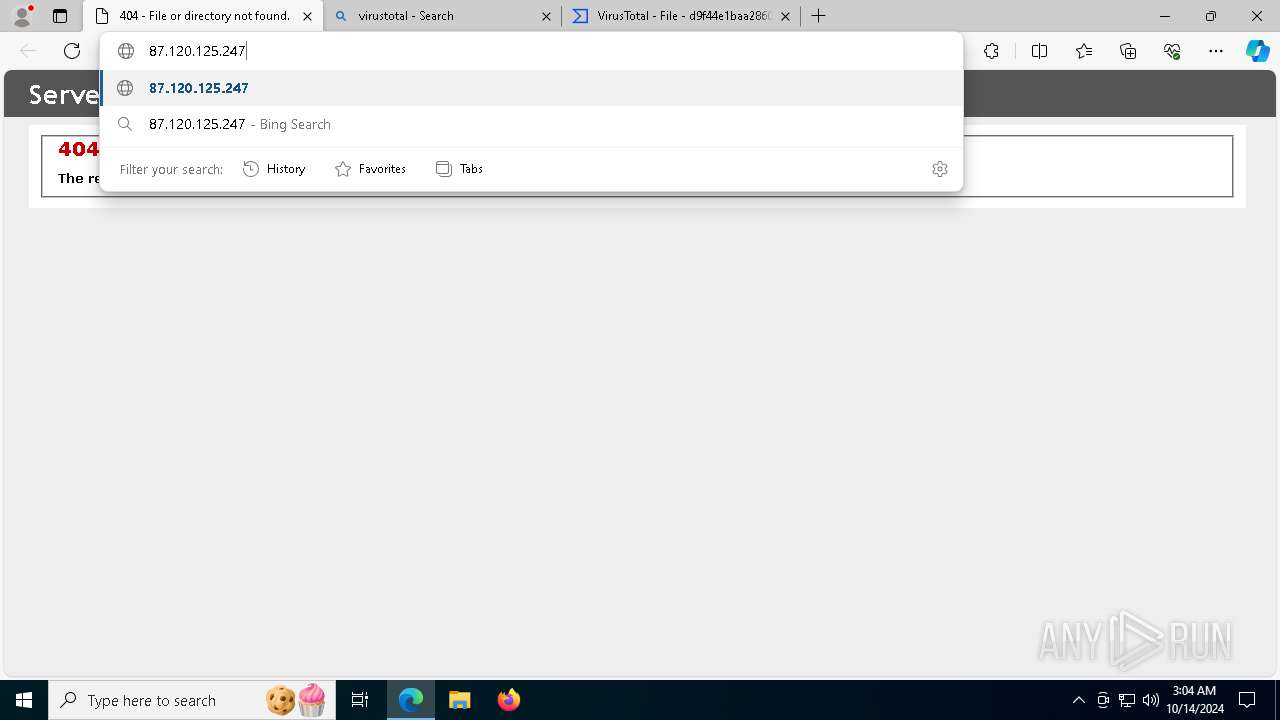Close the 404 File not found tab

click(308, 16)
